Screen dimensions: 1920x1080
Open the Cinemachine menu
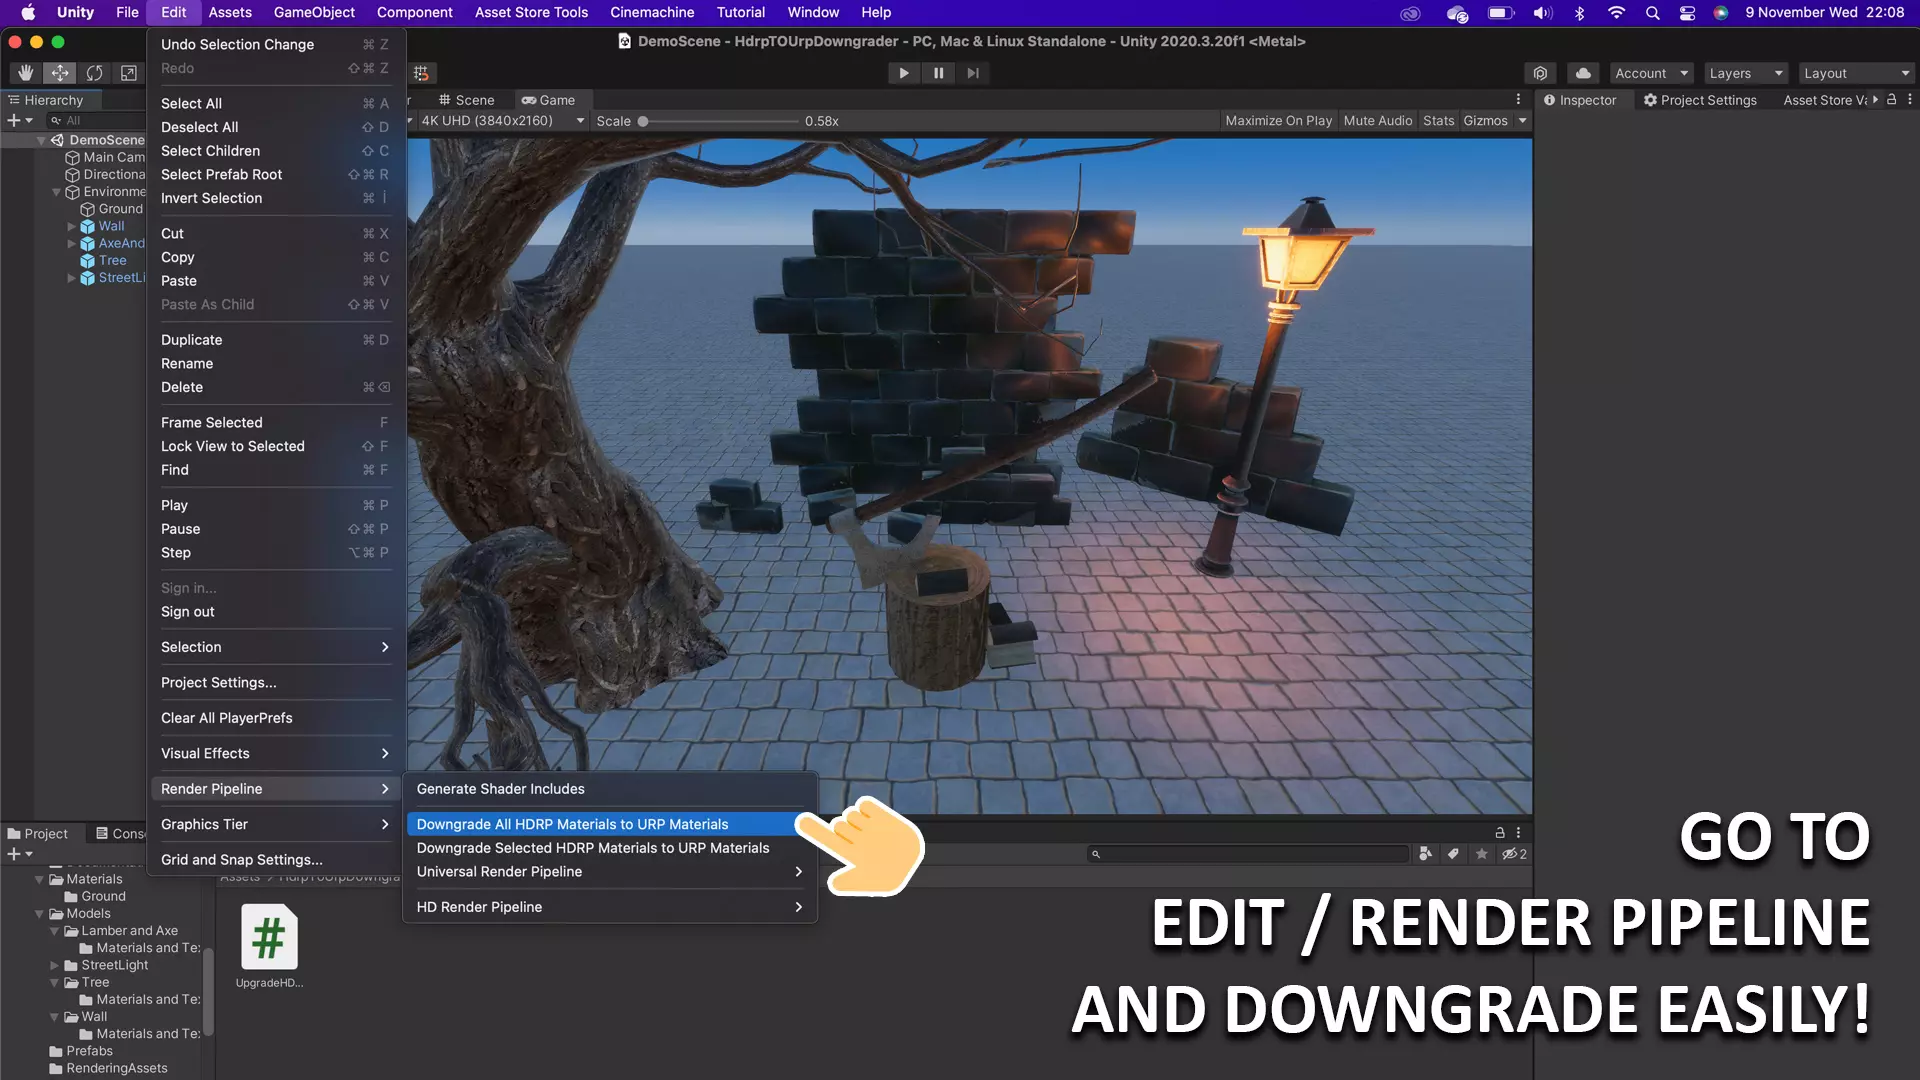coord(652,13)
